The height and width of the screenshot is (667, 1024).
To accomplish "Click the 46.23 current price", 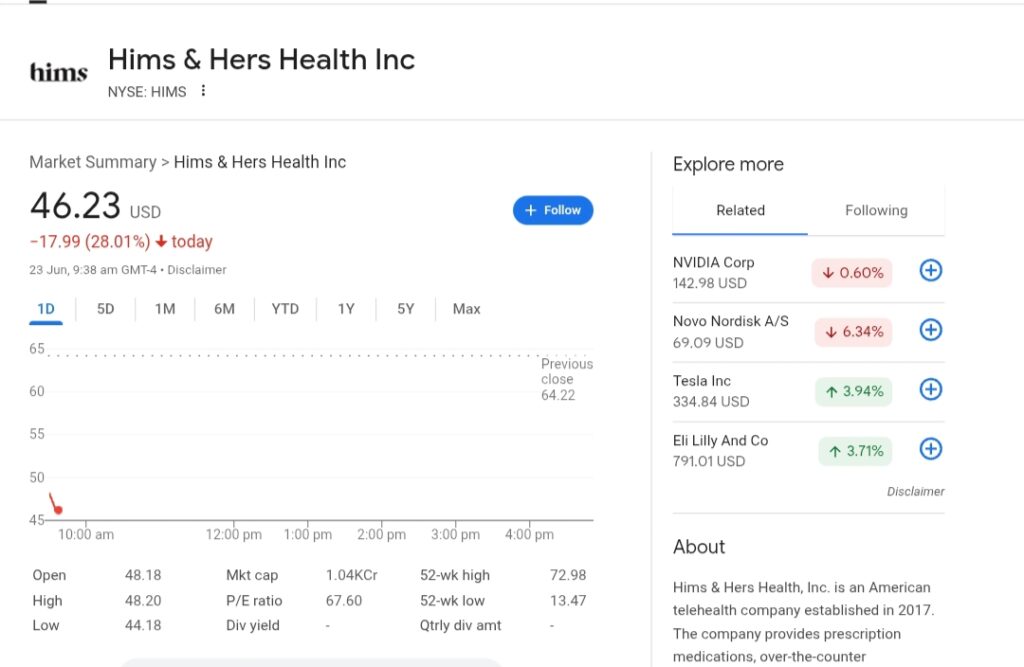I will click(75, 206).
